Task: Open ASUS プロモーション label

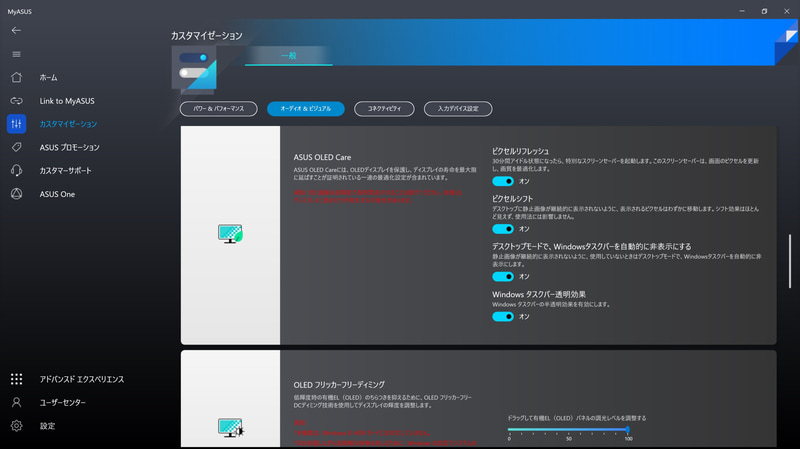Action: point(69,147)
